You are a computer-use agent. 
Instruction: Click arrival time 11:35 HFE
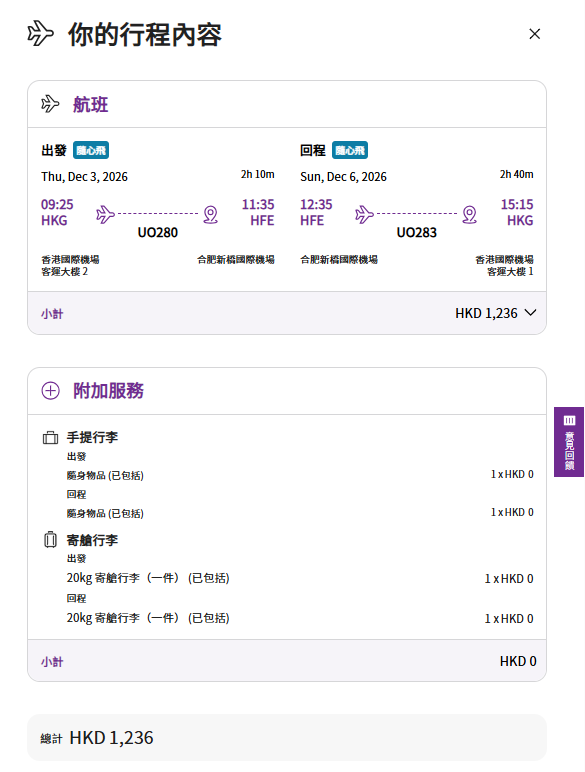[258, 212]
